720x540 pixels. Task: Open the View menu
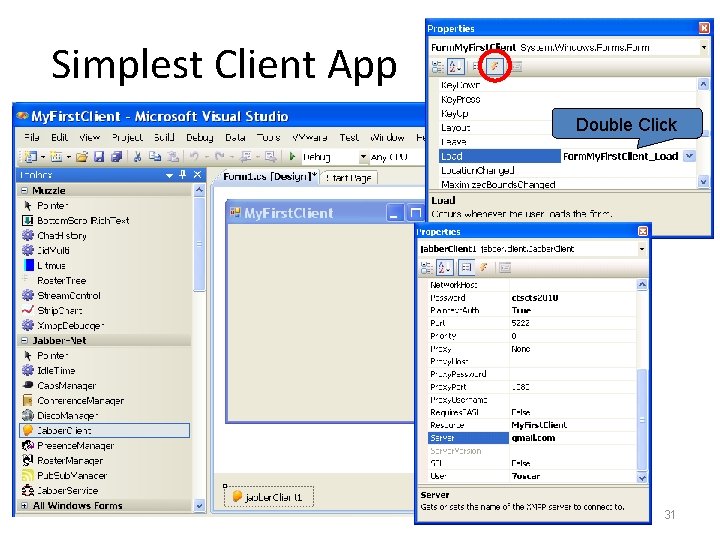click(x=89, y=137)
